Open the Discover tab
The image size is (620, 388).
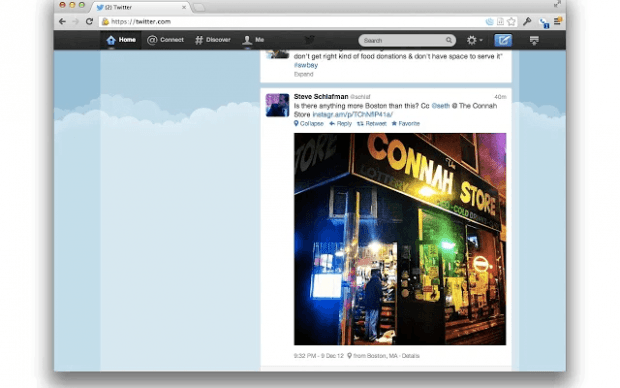point(213,40)
